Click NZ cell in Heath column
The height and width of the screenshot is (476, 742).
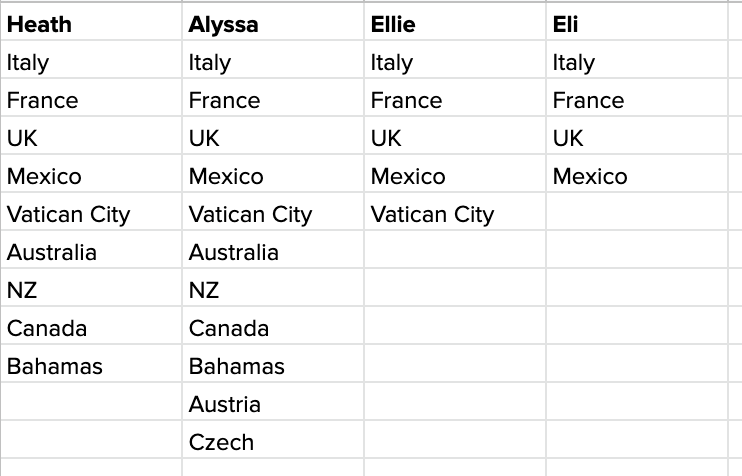91,287
